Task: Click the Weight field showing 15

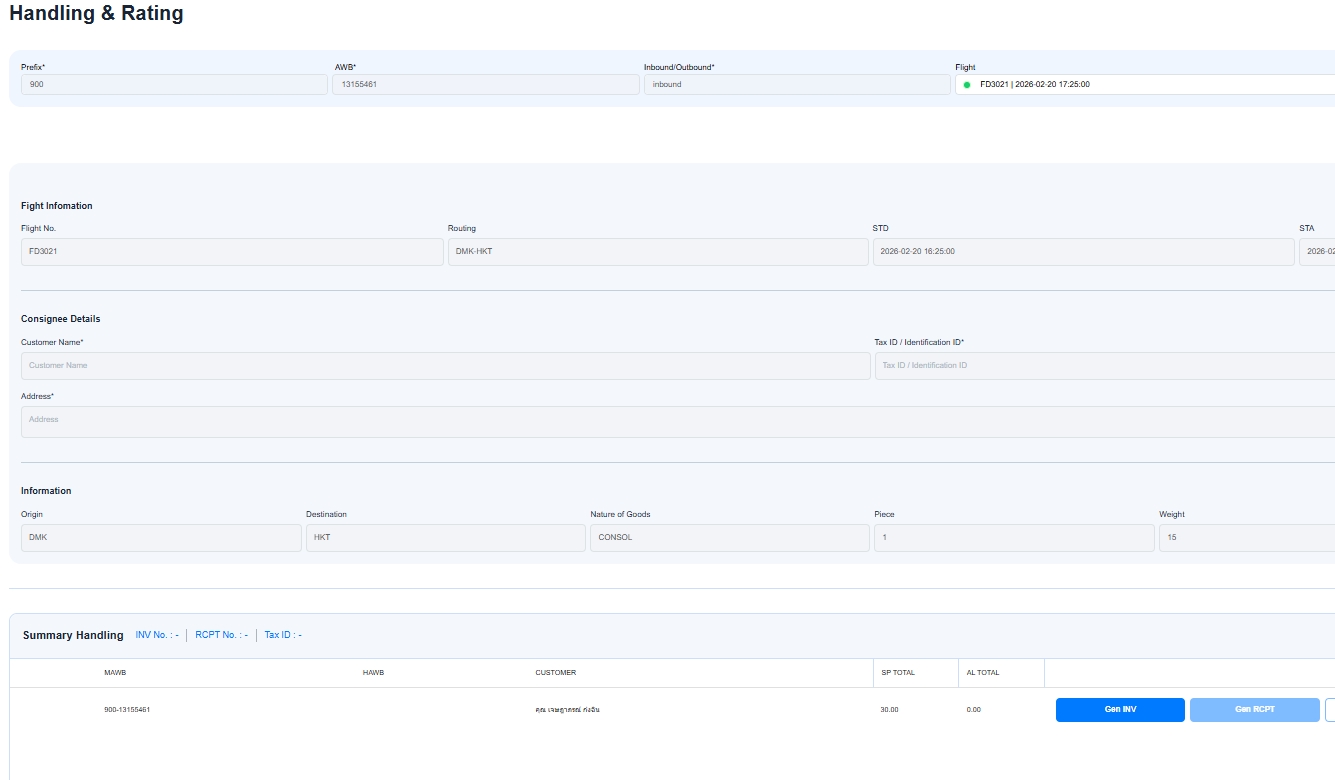Action: coord(1246,538)
